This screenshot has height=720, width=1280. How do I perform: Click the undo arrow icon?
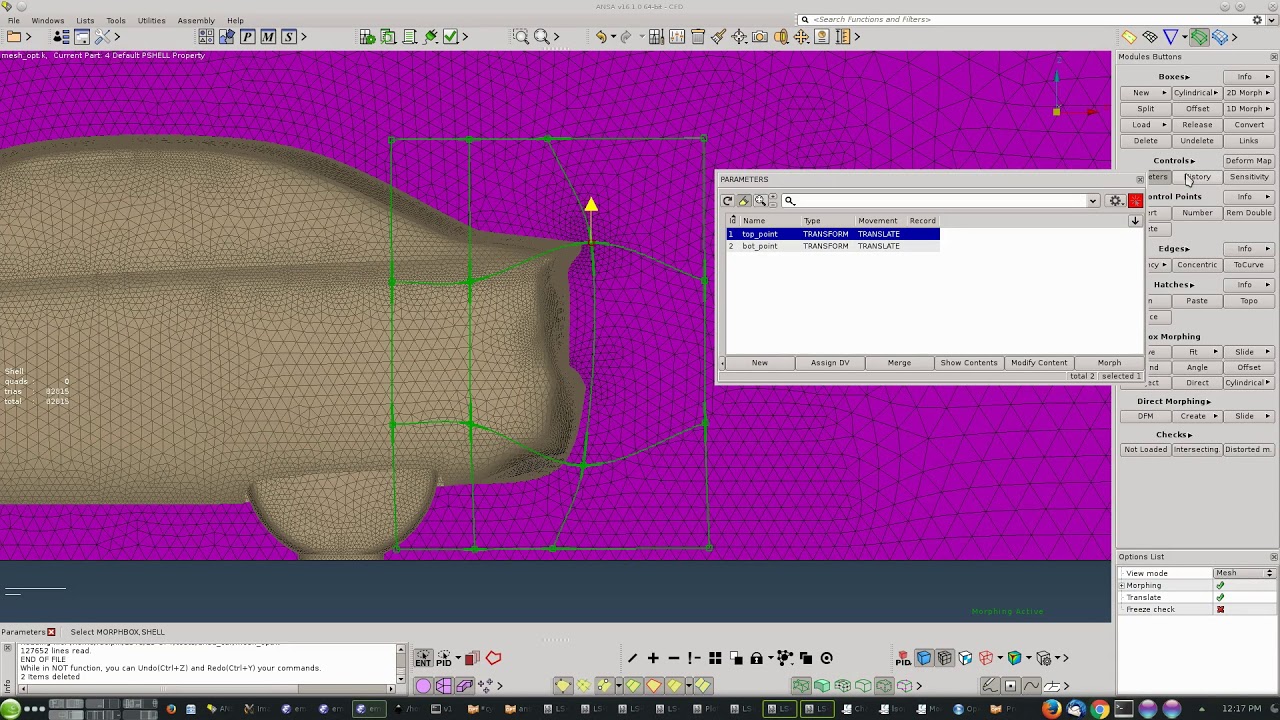601,37
